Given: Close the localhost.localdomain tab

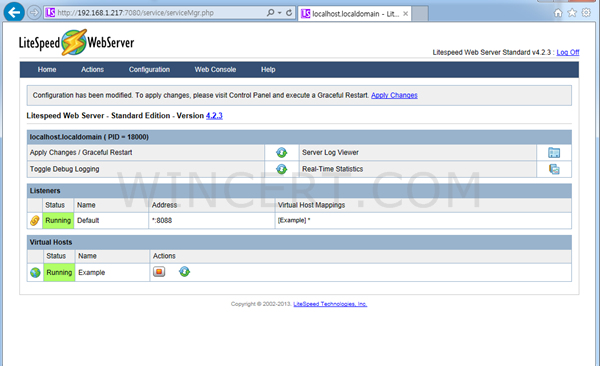Looking at the screenshot, I should click(406, 14).
